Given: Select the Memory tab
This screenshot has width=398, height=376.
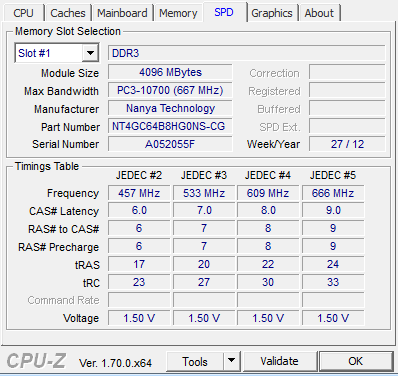Looking at the screenshot, I should pyautogui.click(x=178, y=13).
